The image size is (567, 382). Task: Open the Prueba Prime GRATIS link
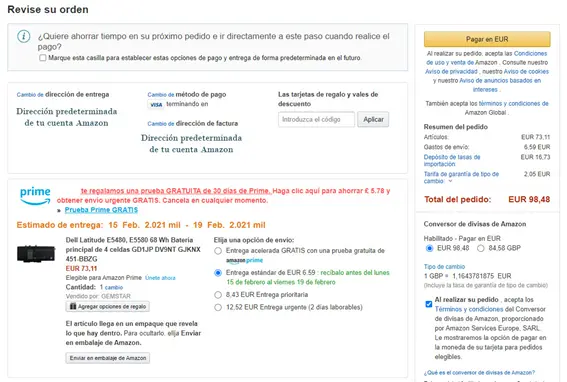pos(101,210)
